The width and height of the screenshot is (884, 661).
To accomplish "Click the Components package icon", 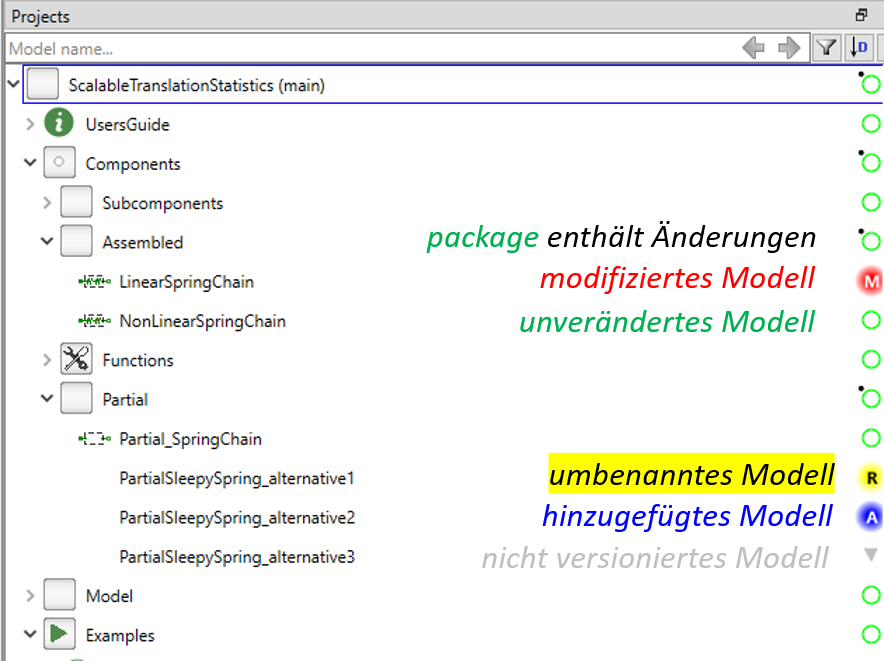I will coord(59,163).
